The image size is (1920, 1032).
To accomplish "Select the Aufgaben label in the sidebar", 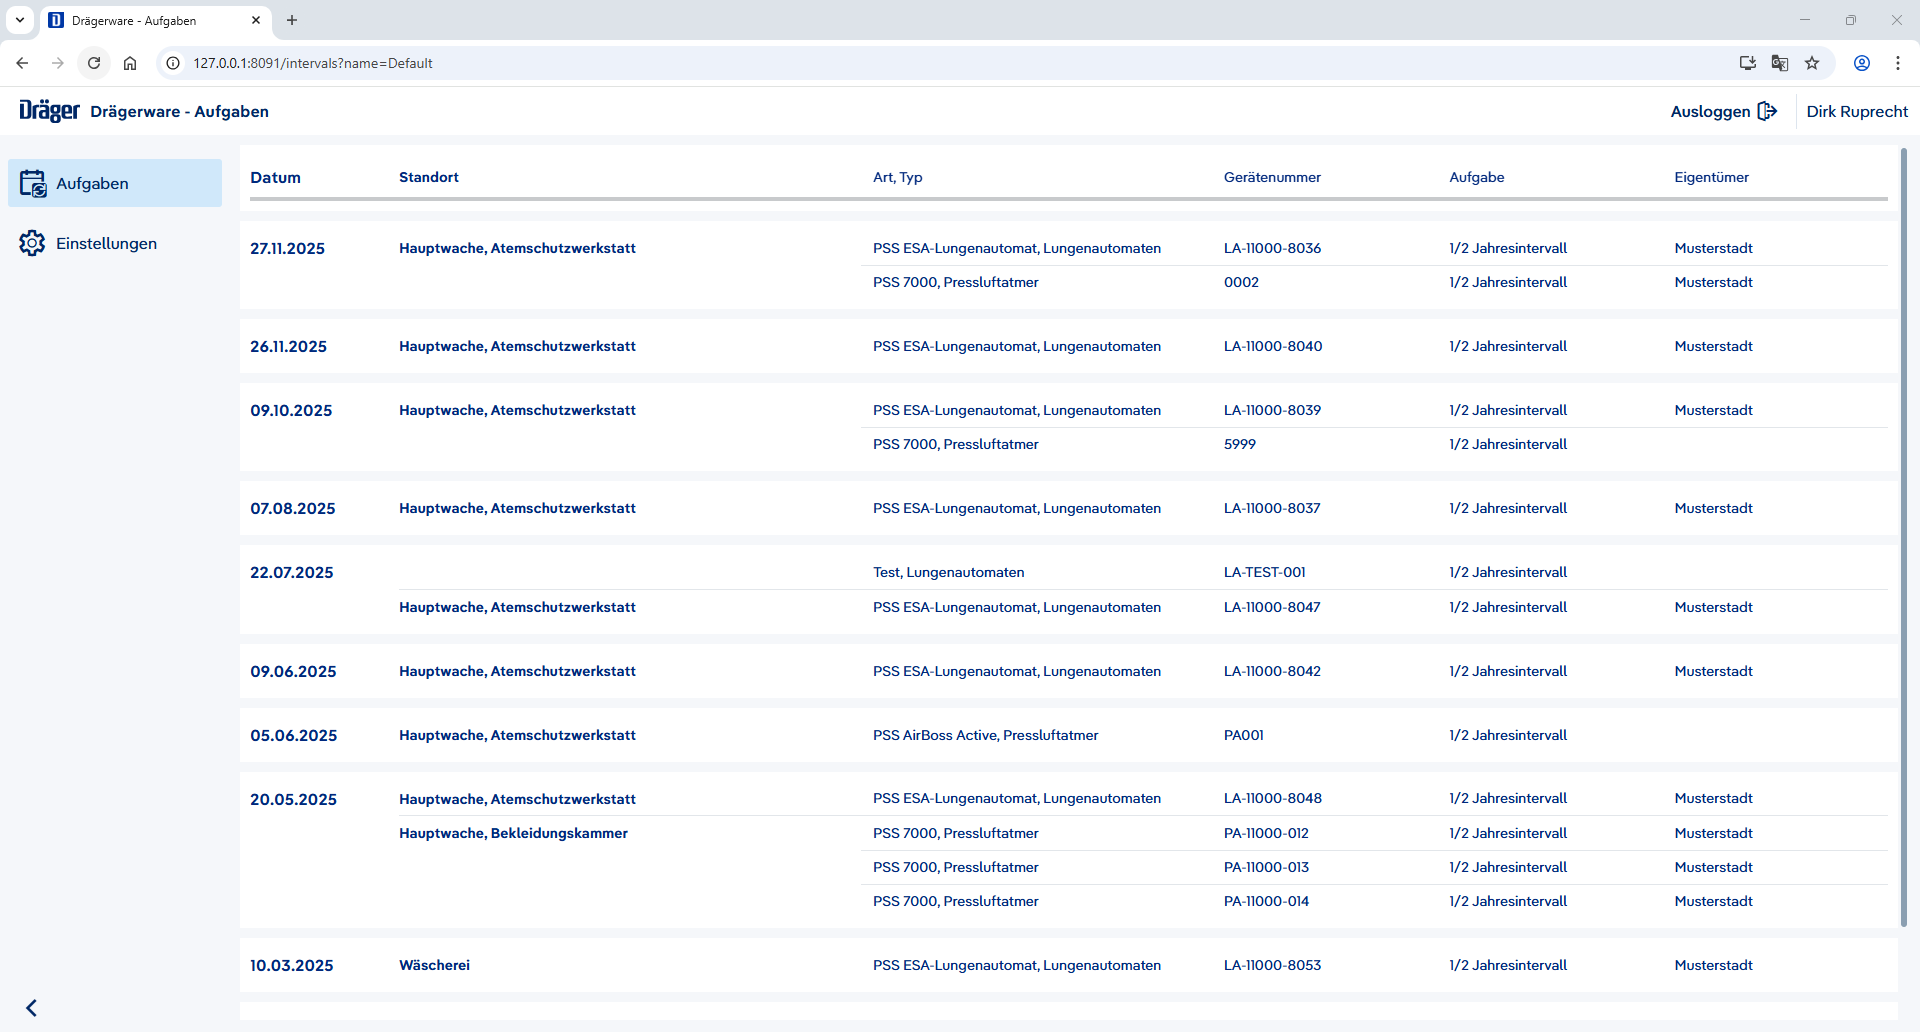I will tap(92, 183).
